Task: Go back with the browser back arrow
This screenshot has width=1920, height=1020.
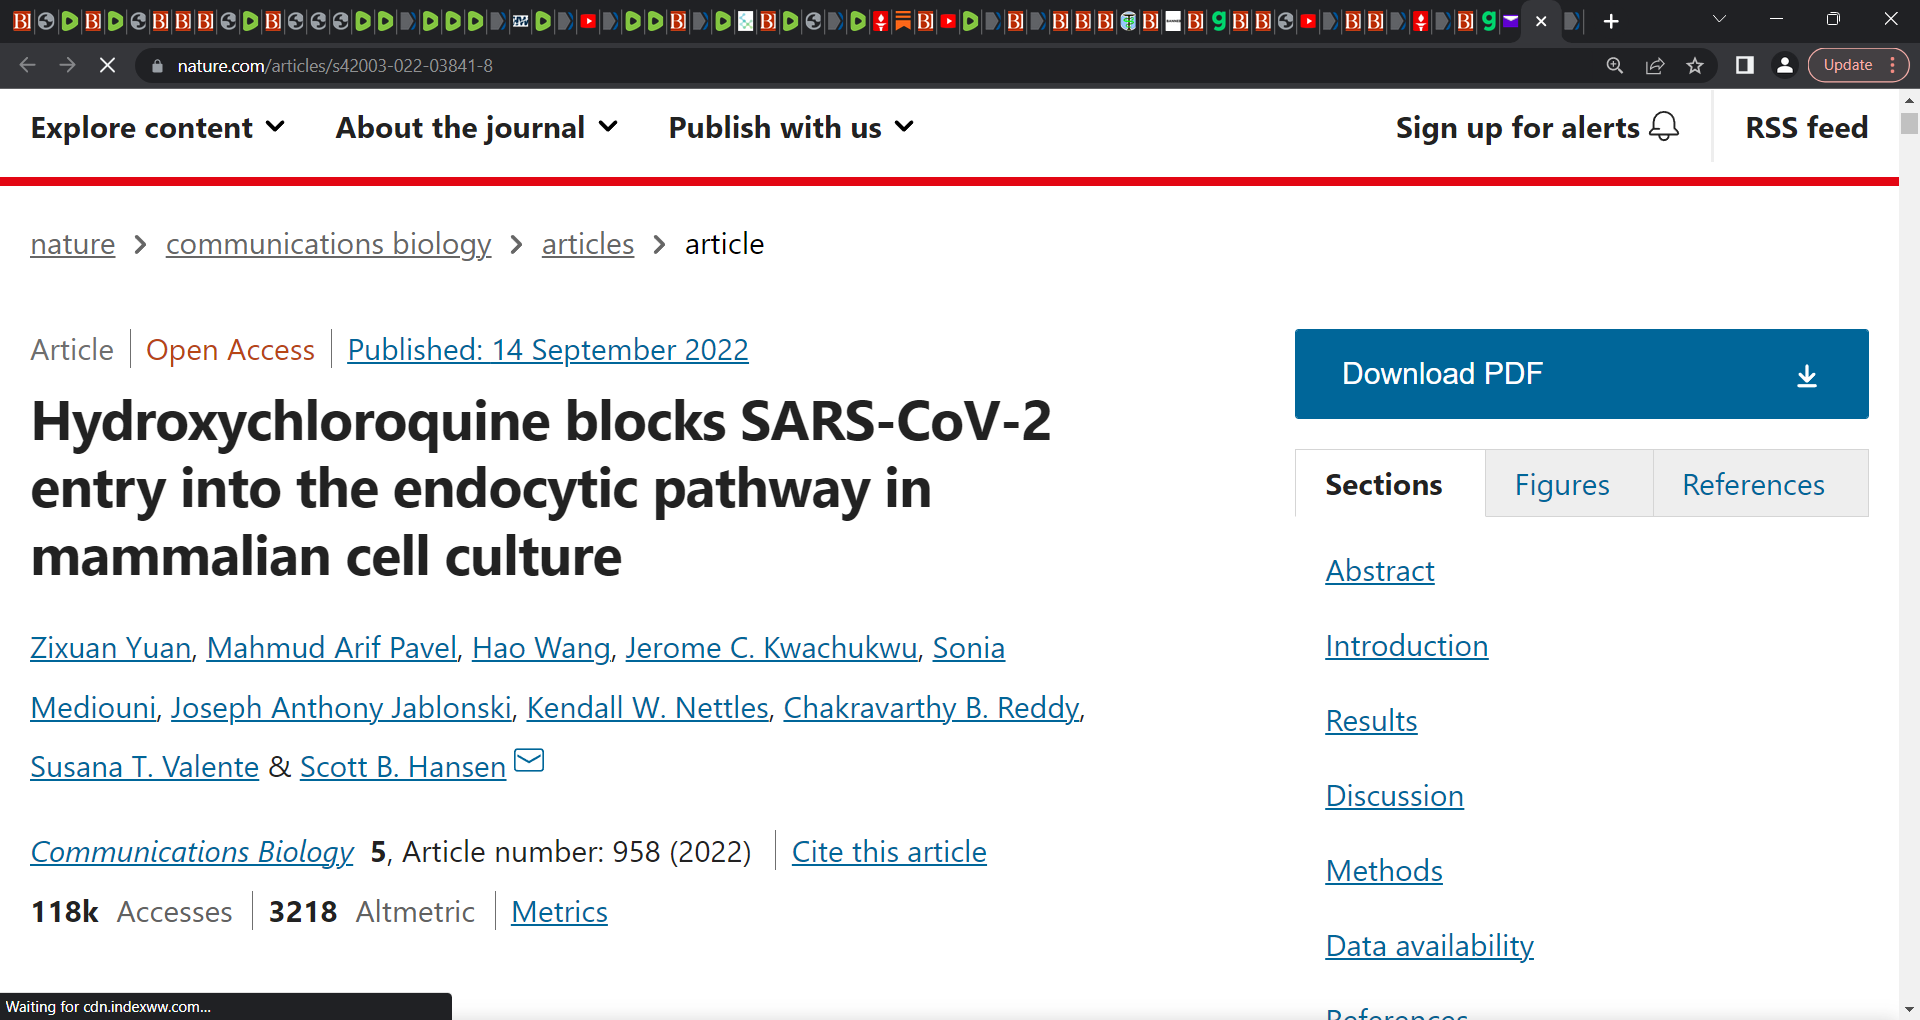Action: coord(27,65)
